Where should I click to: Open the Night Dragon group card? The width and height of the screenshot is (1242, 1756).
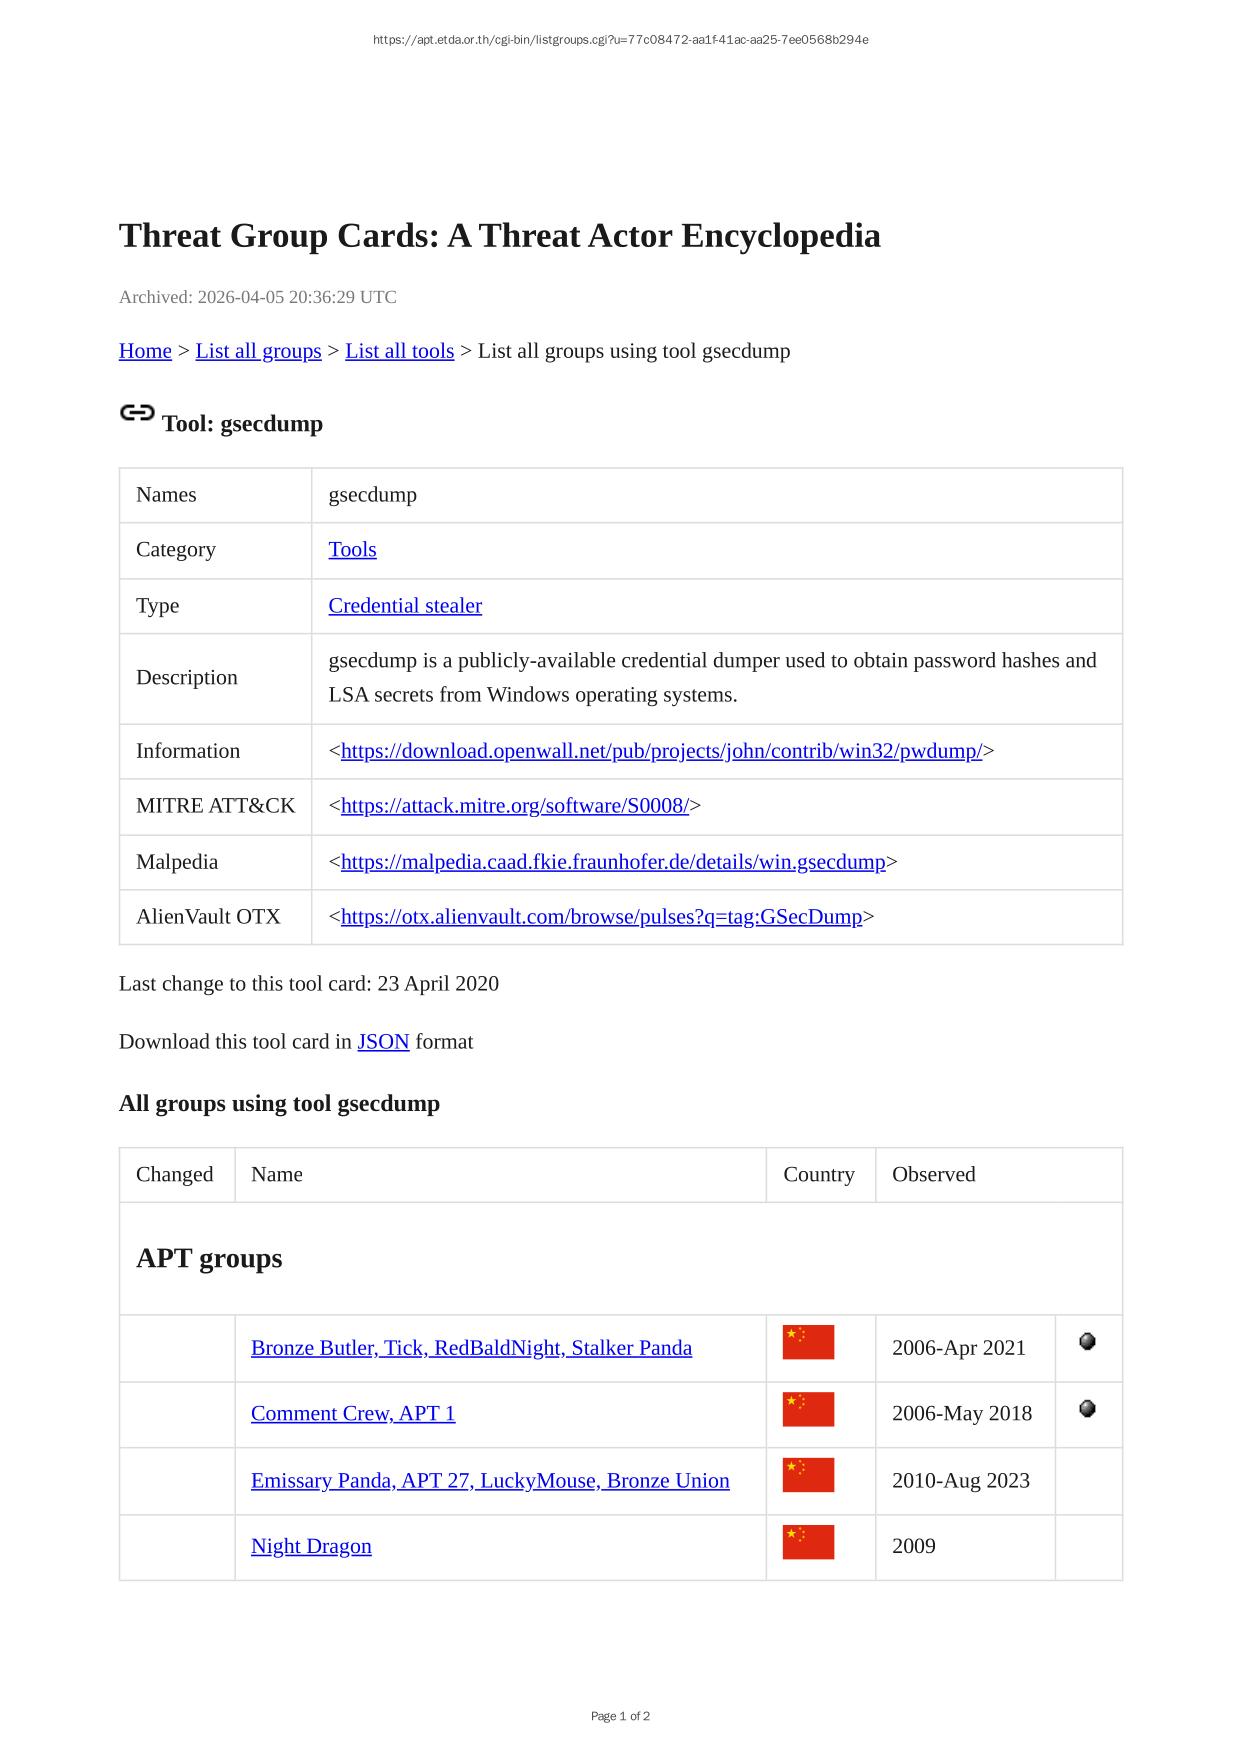coord(311,1547)
